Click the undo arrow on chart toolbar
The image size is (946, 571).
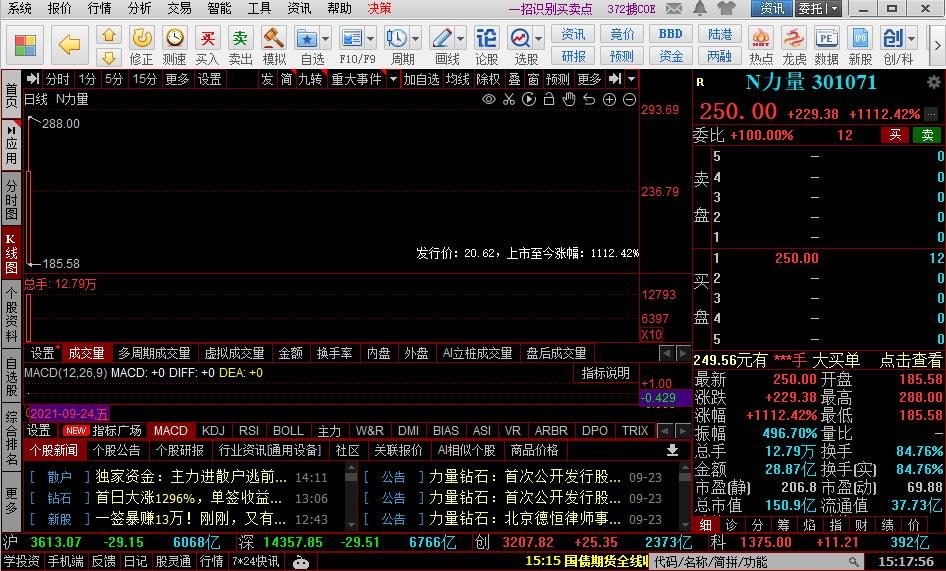click(589, 100)
